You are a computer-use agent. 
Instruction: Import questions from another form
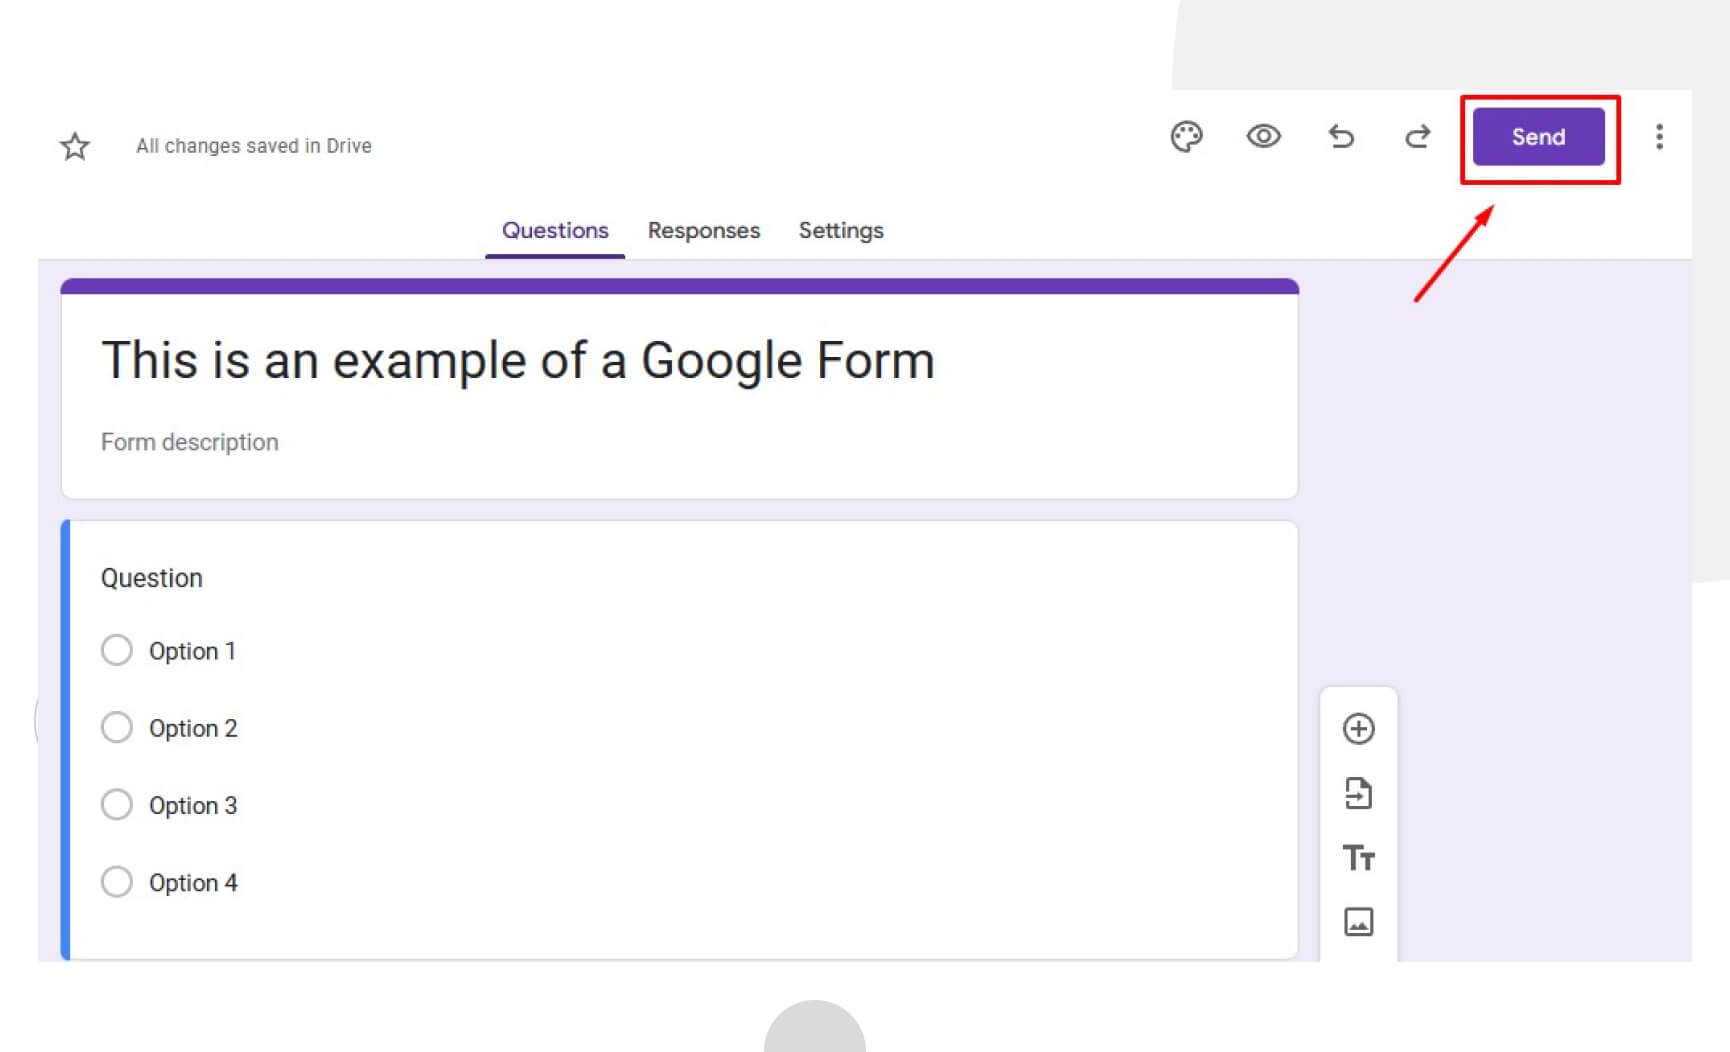[1358, 793]
